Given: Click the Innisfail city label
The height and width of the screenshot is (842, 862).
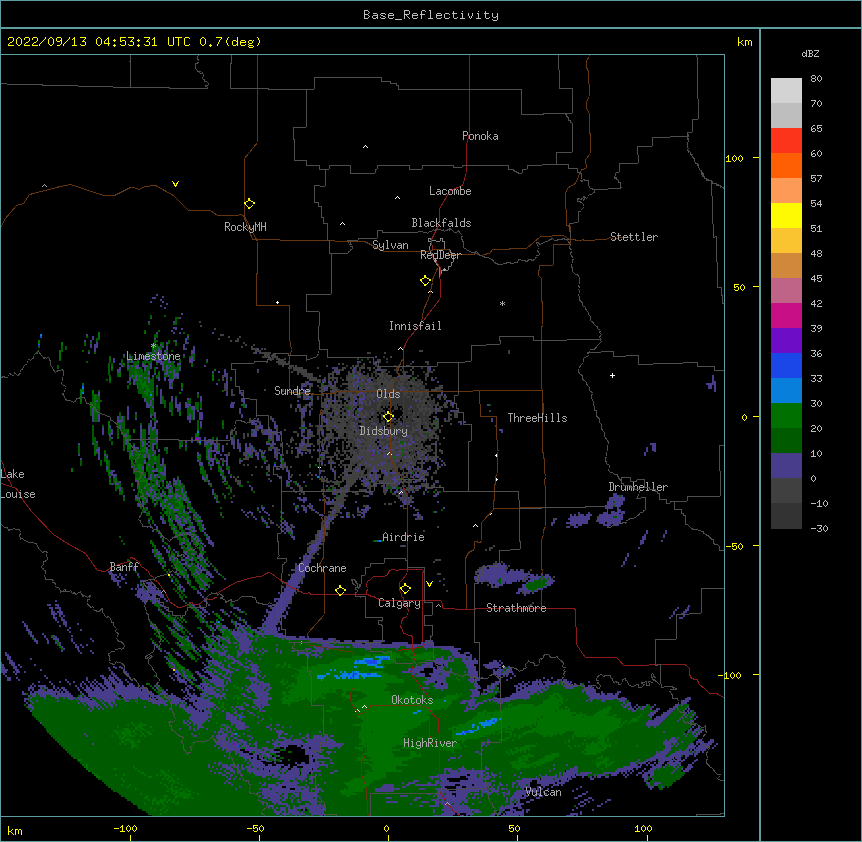Looking at the screenshot, I should [x=415, y=326].
